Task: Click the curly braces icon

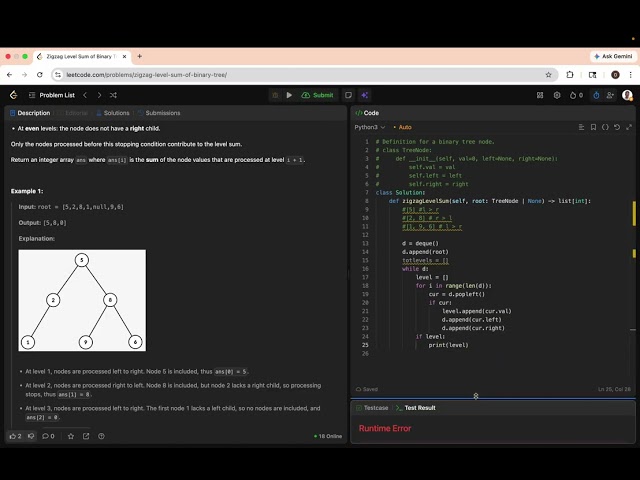Action: coord(605,127)
